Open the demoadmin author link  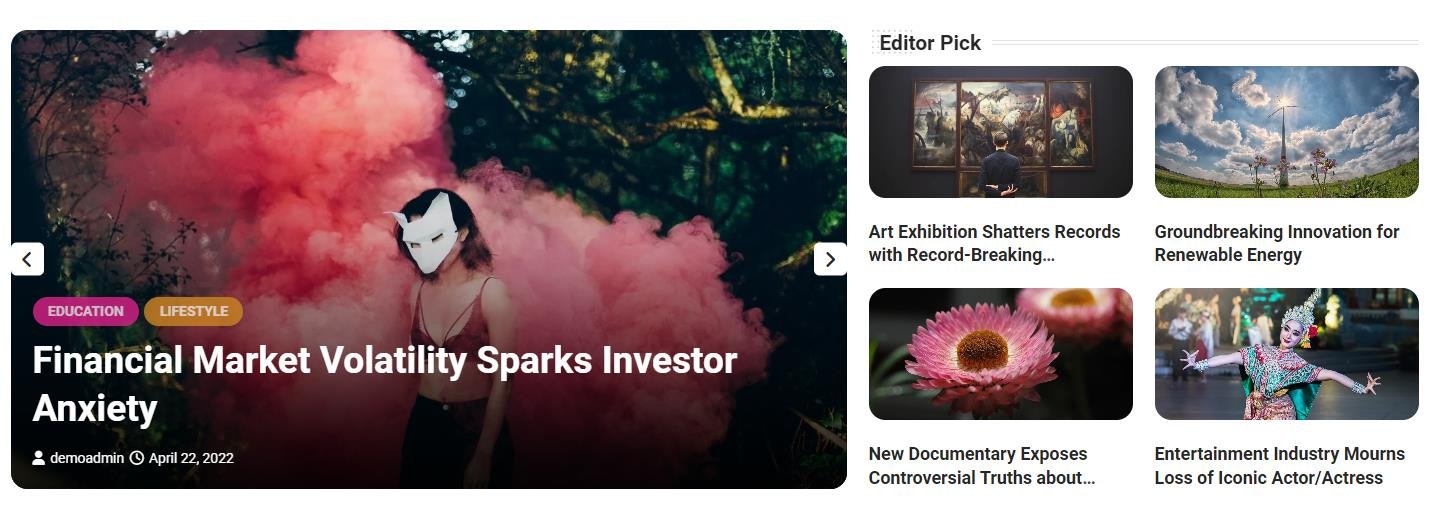pyautogui.click(x=87, y=458)
